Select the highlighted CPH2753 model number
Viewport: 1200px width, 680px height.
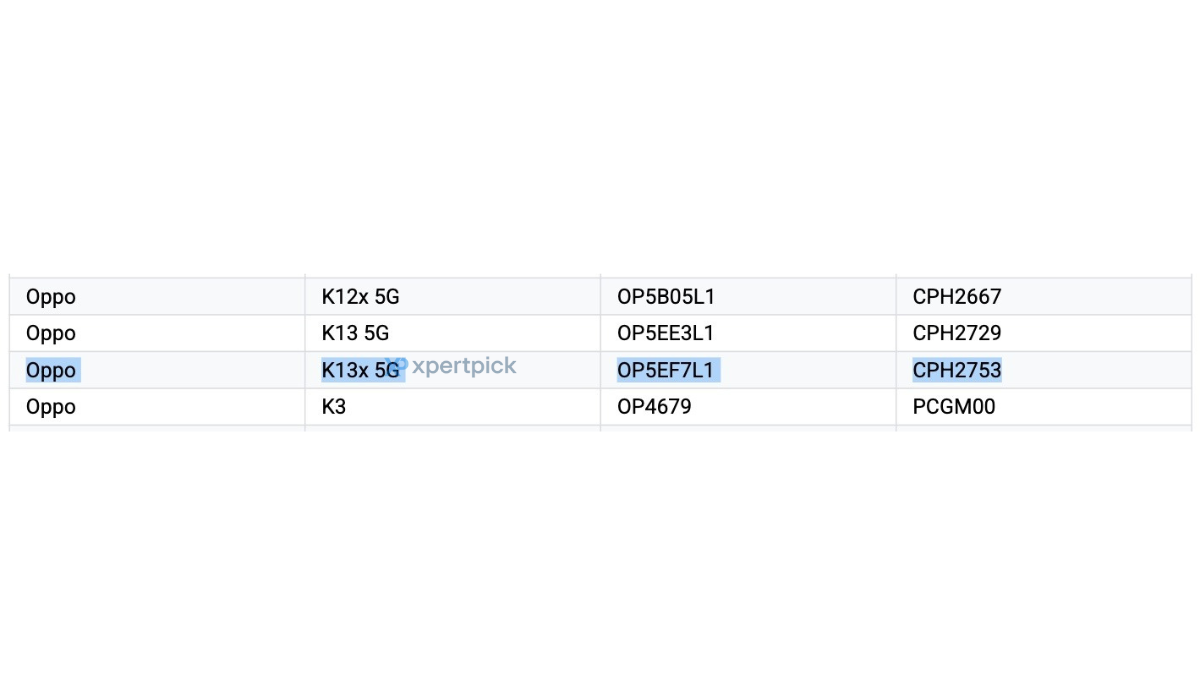point(957,371)
